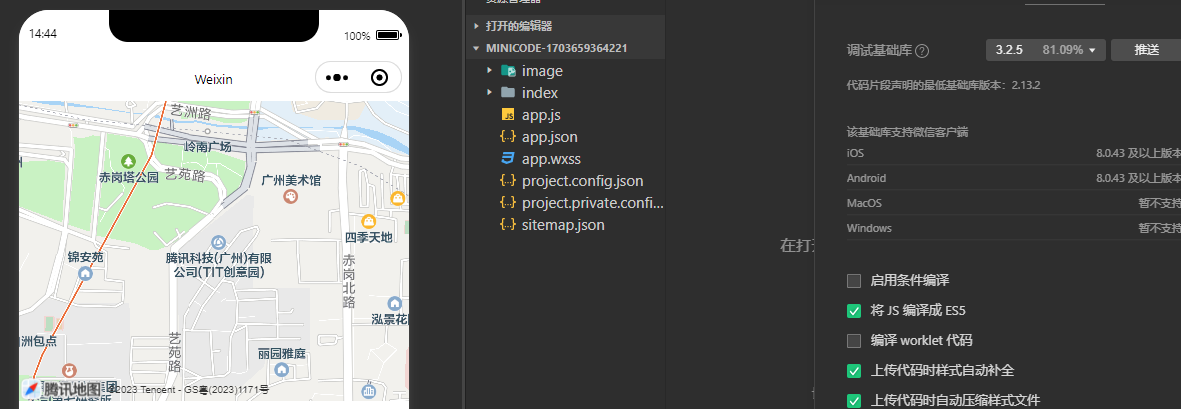Uncheck 上传代码时样式自动补全

[853, 371]
